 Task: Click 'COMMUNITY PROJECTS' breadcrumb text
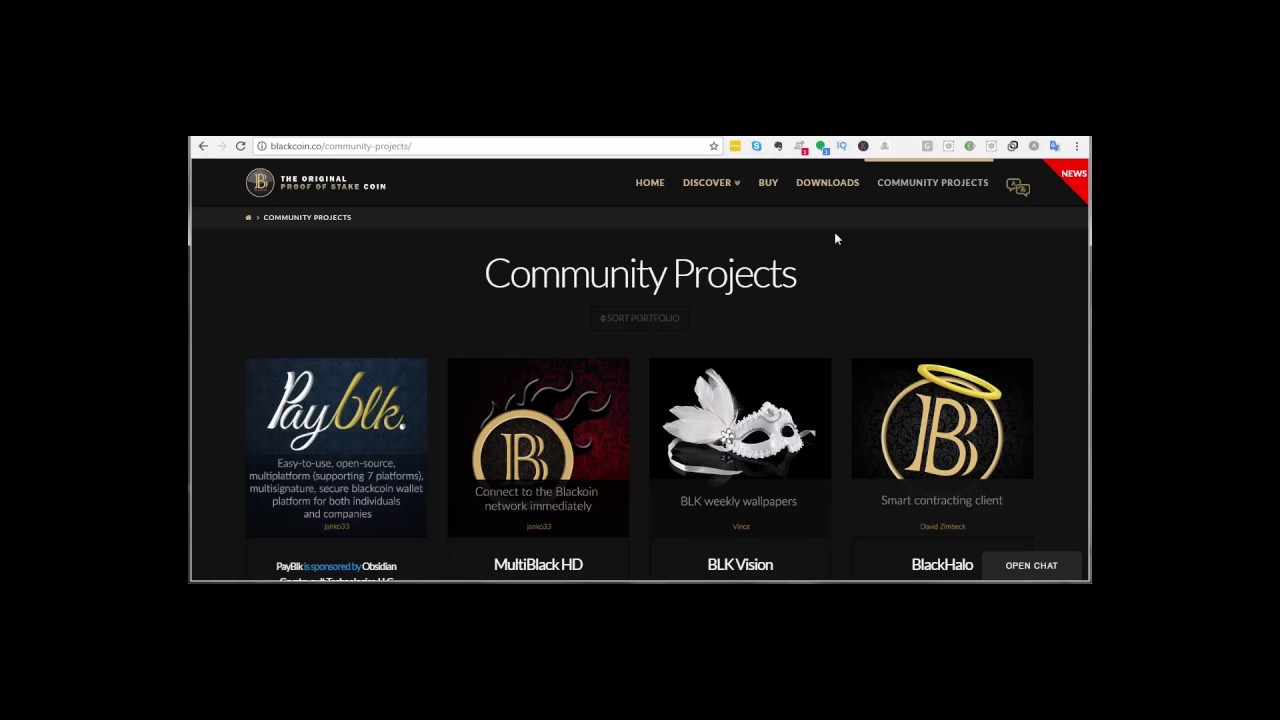tap(307, 217)
